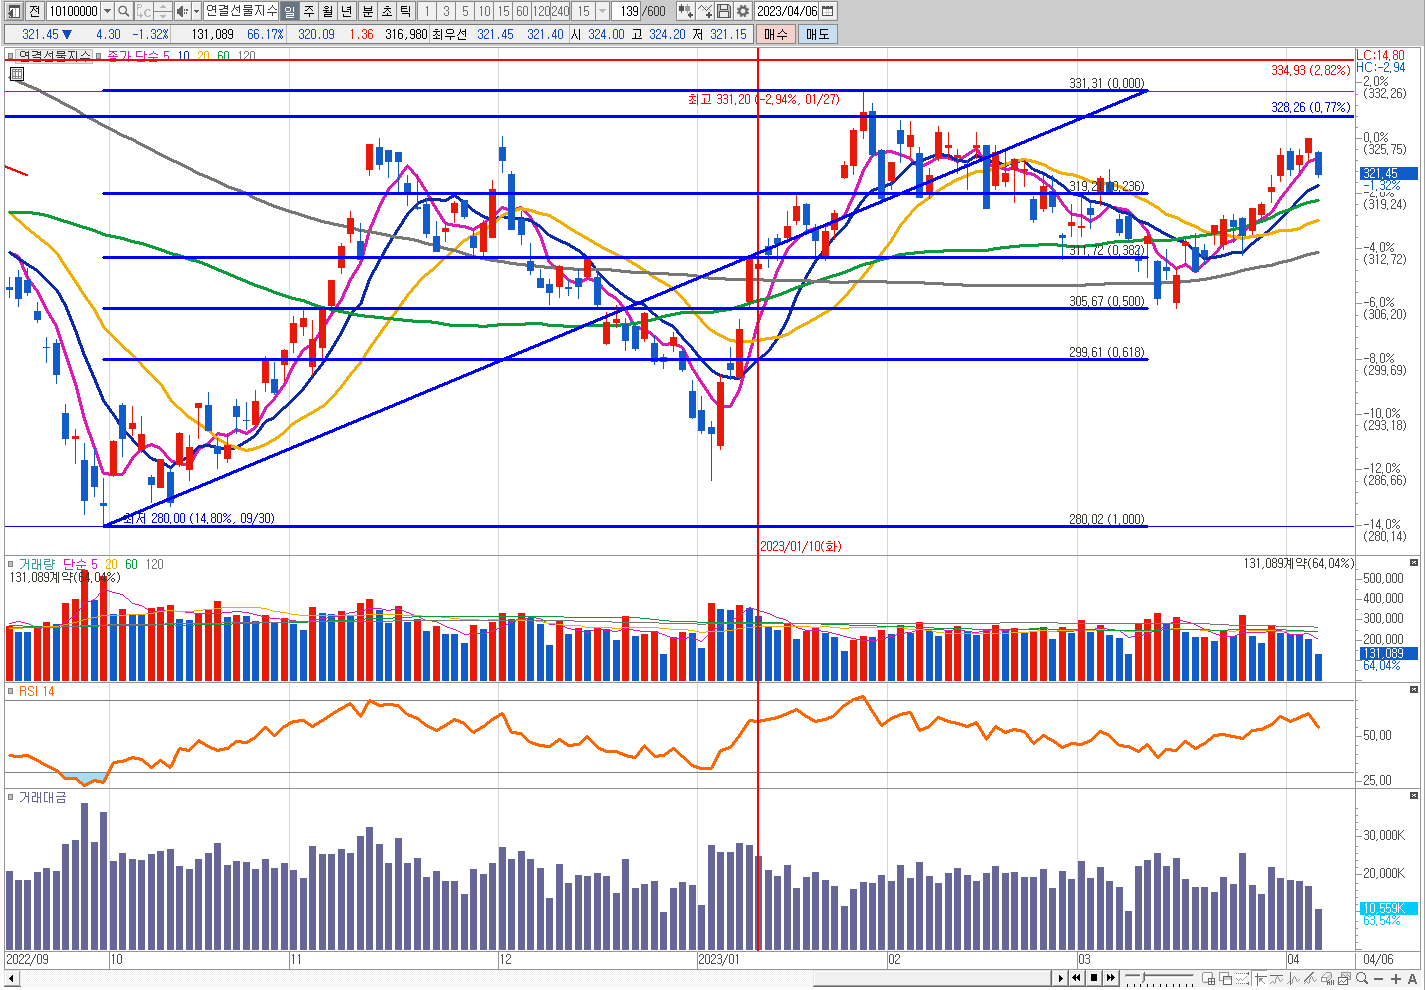Expand the symbol code 10100000 dropdown
The image size is (1425, 990).
pos(107,11)
